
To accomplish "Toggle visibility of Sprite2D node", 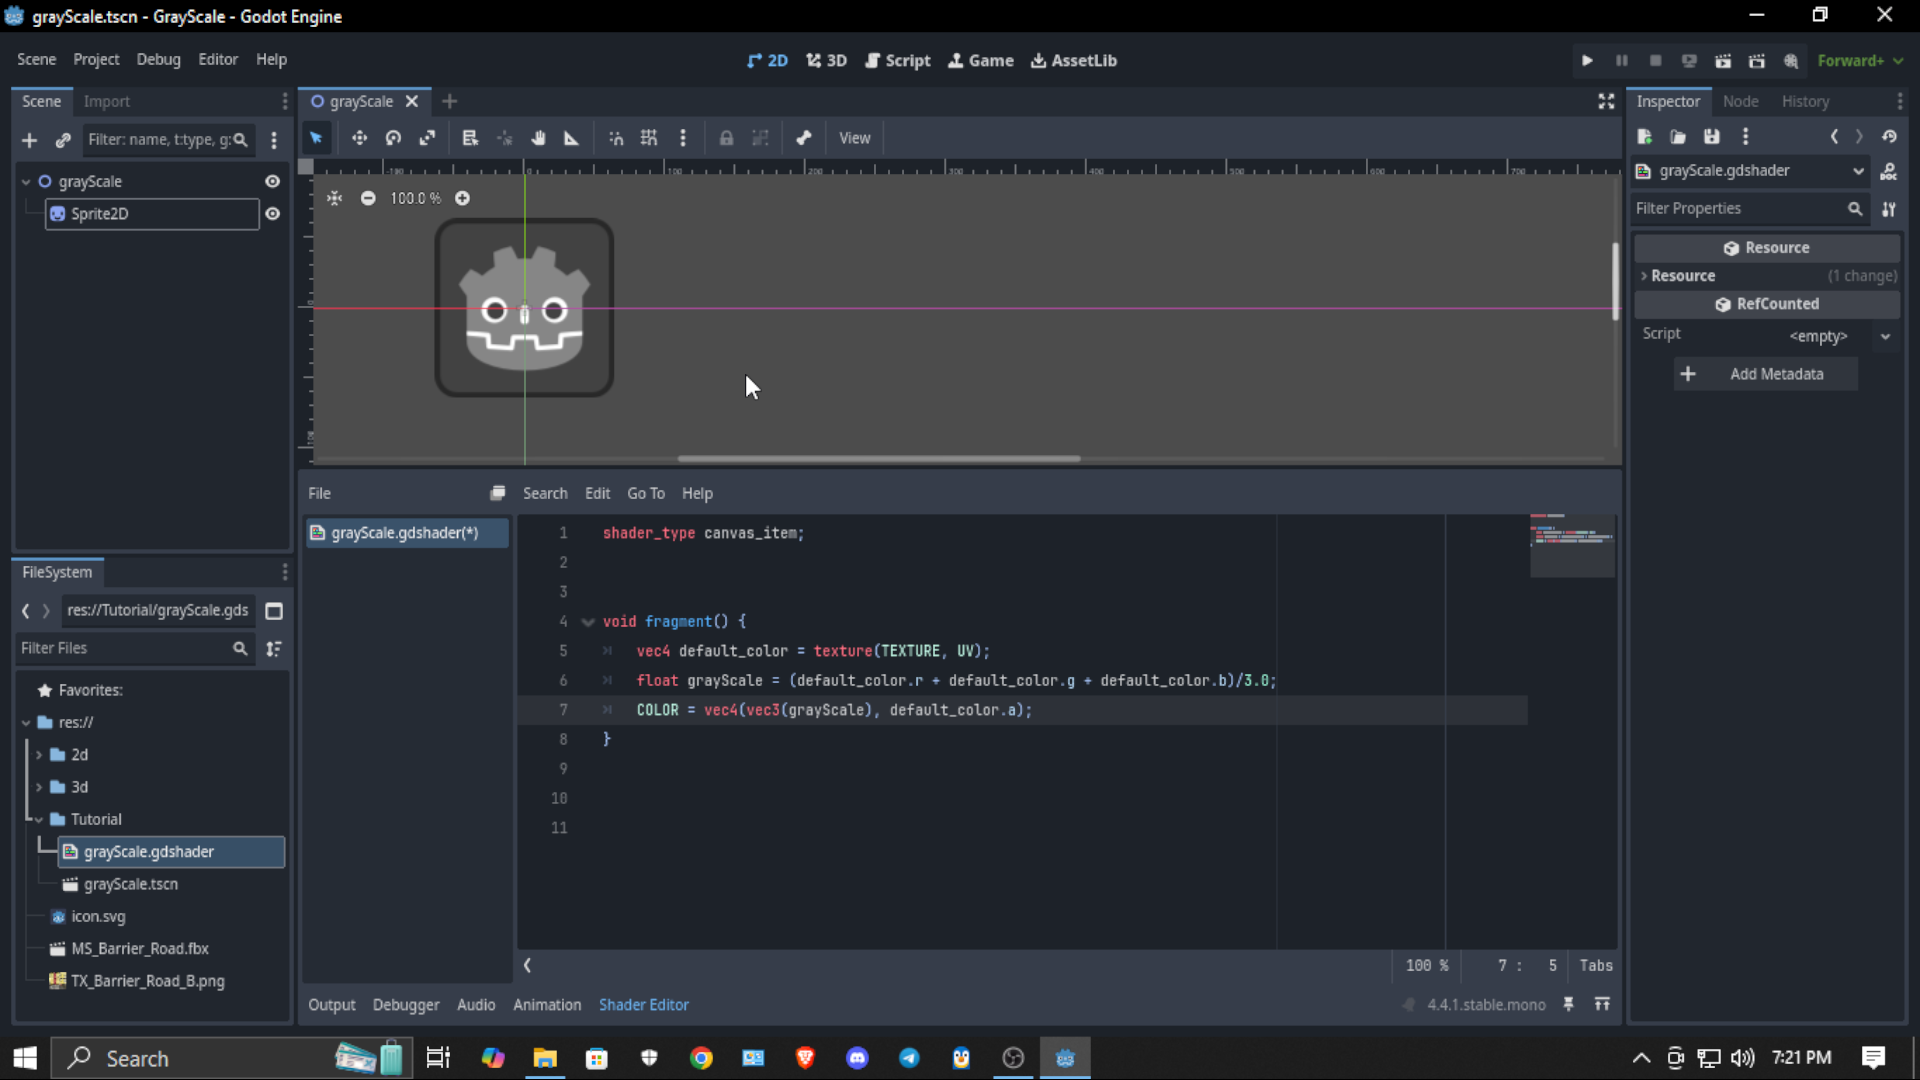I will click(272, 214).
